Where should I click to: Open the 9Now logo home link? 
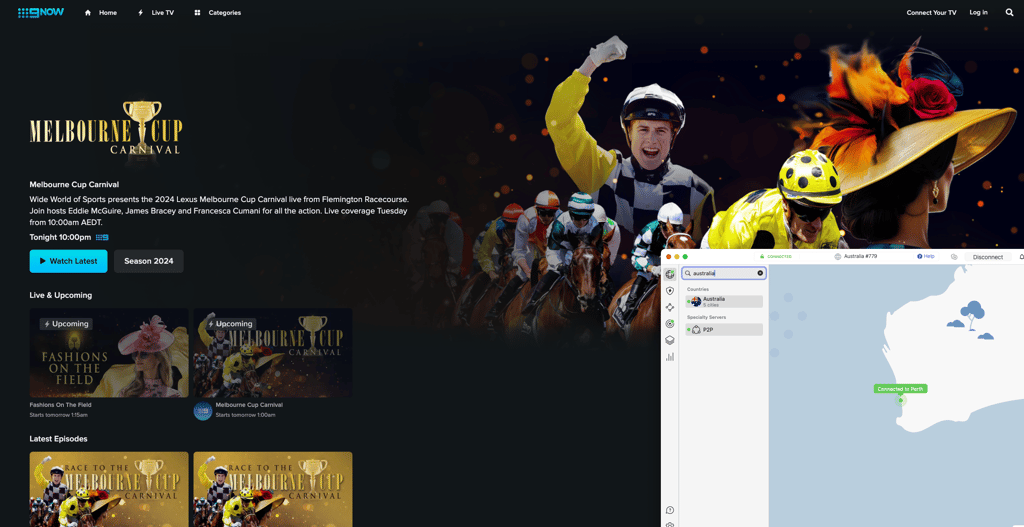40,12
